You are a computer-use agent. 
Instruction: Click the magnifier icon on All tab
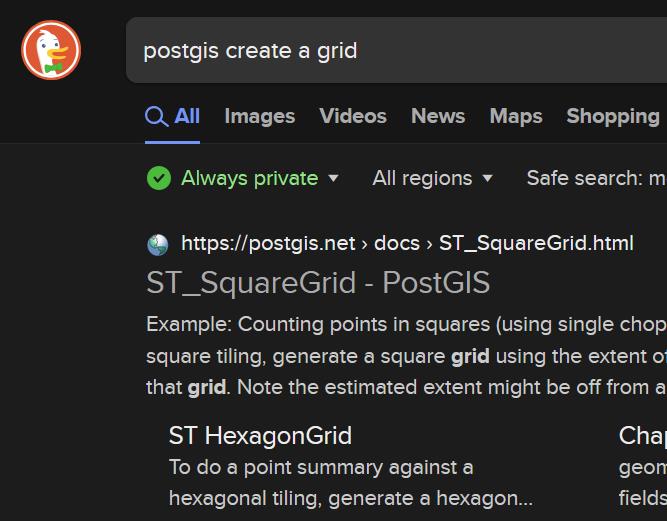[x=156, y=117]
